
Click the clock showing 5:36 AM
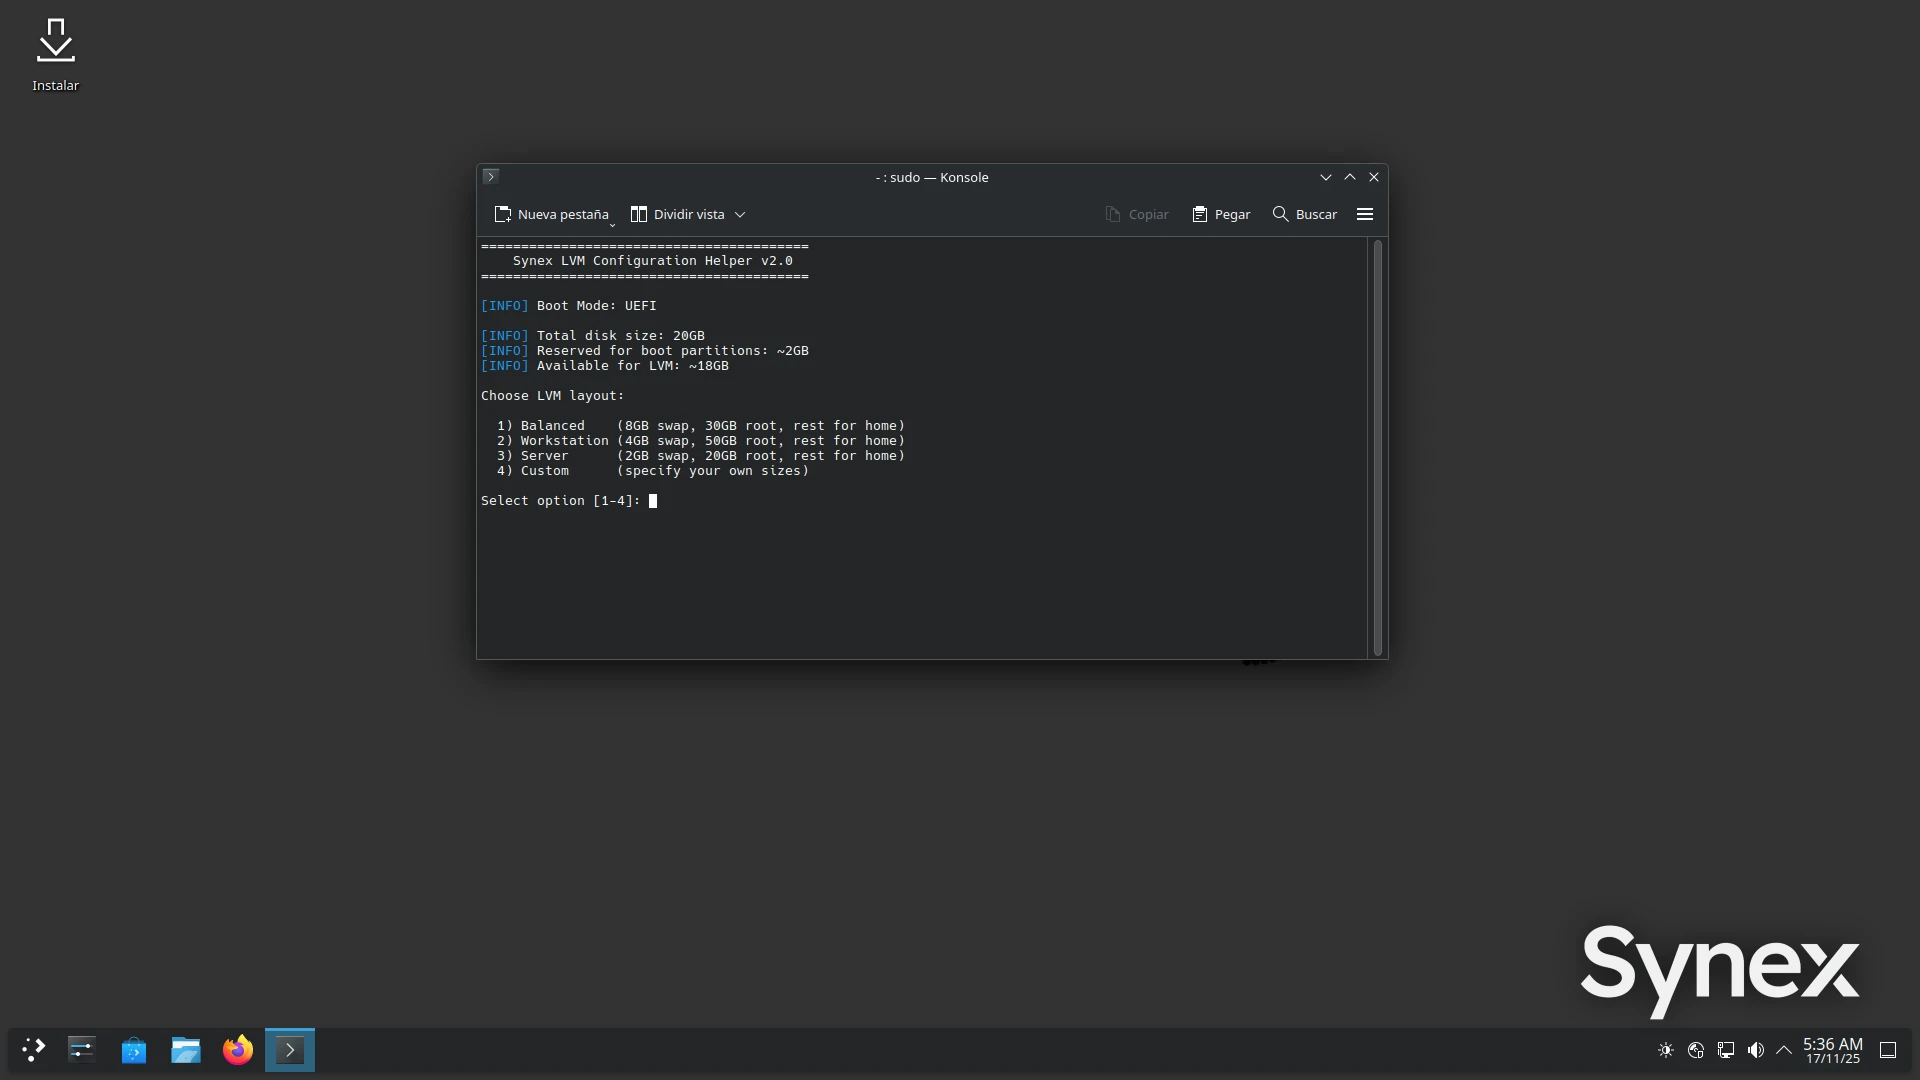[x=1832, y=1050]
